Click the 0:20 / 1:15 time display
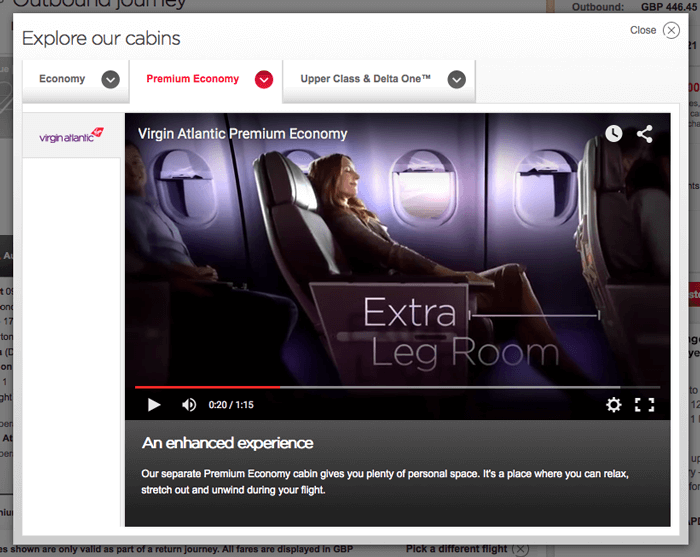 click(231, 405)
